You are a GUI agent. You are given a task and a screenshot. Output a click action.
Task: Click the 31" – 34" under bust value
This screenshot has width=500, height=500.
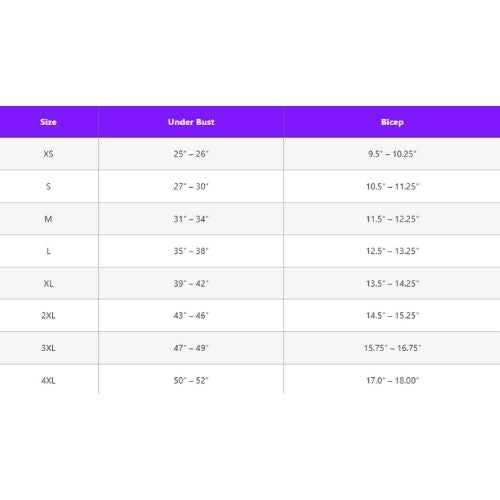click(191, 219)
